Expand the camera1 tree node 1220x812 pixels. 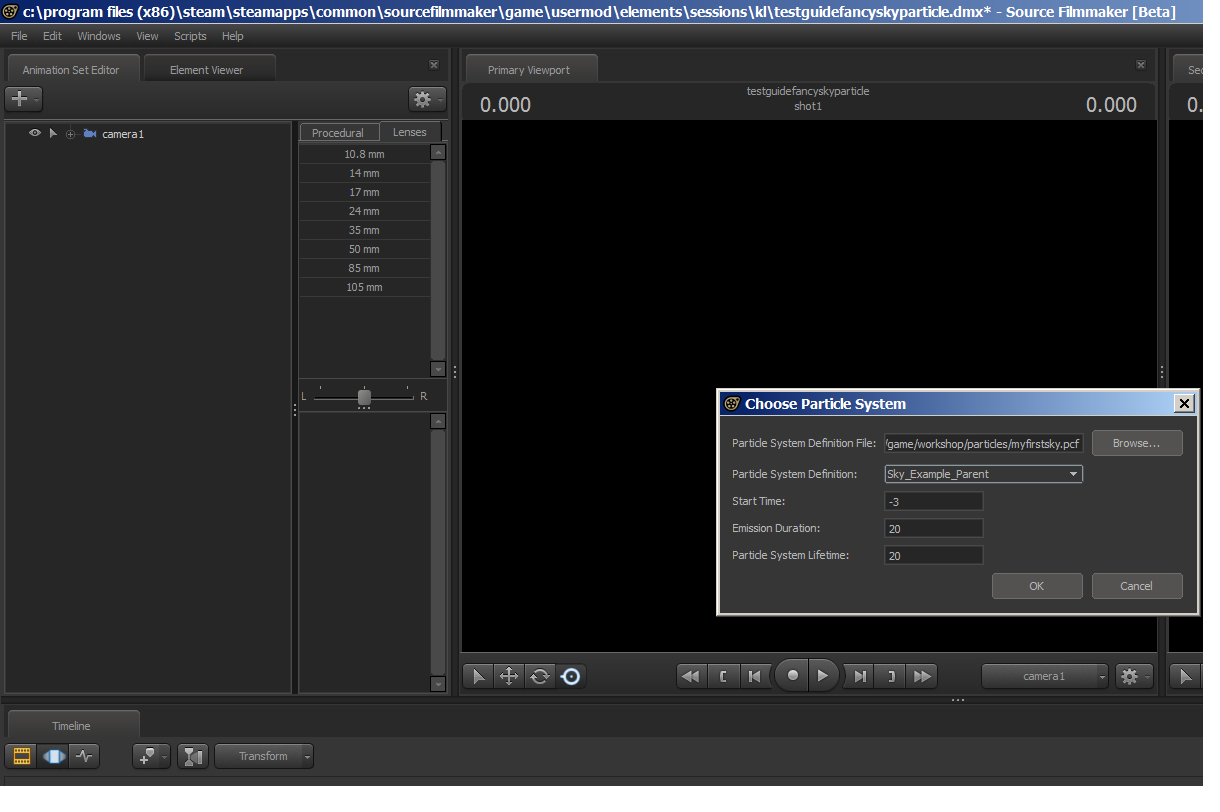point(70,134)
